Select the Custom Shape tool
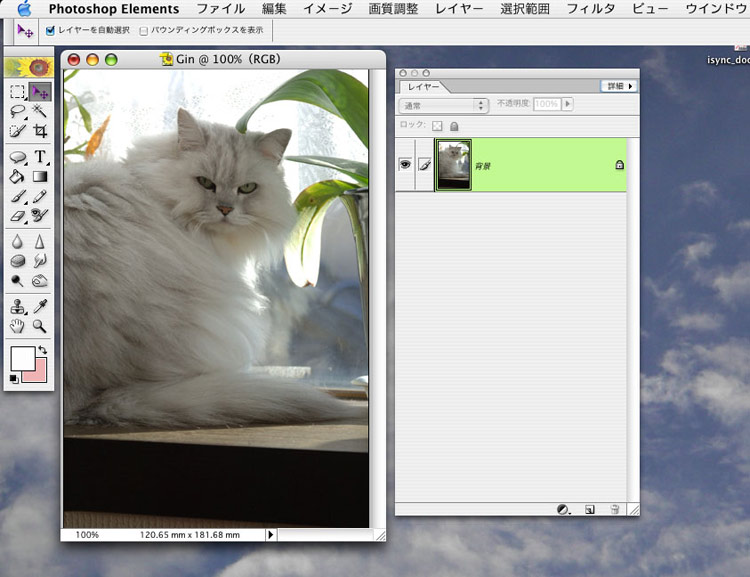 coord(17,157)
